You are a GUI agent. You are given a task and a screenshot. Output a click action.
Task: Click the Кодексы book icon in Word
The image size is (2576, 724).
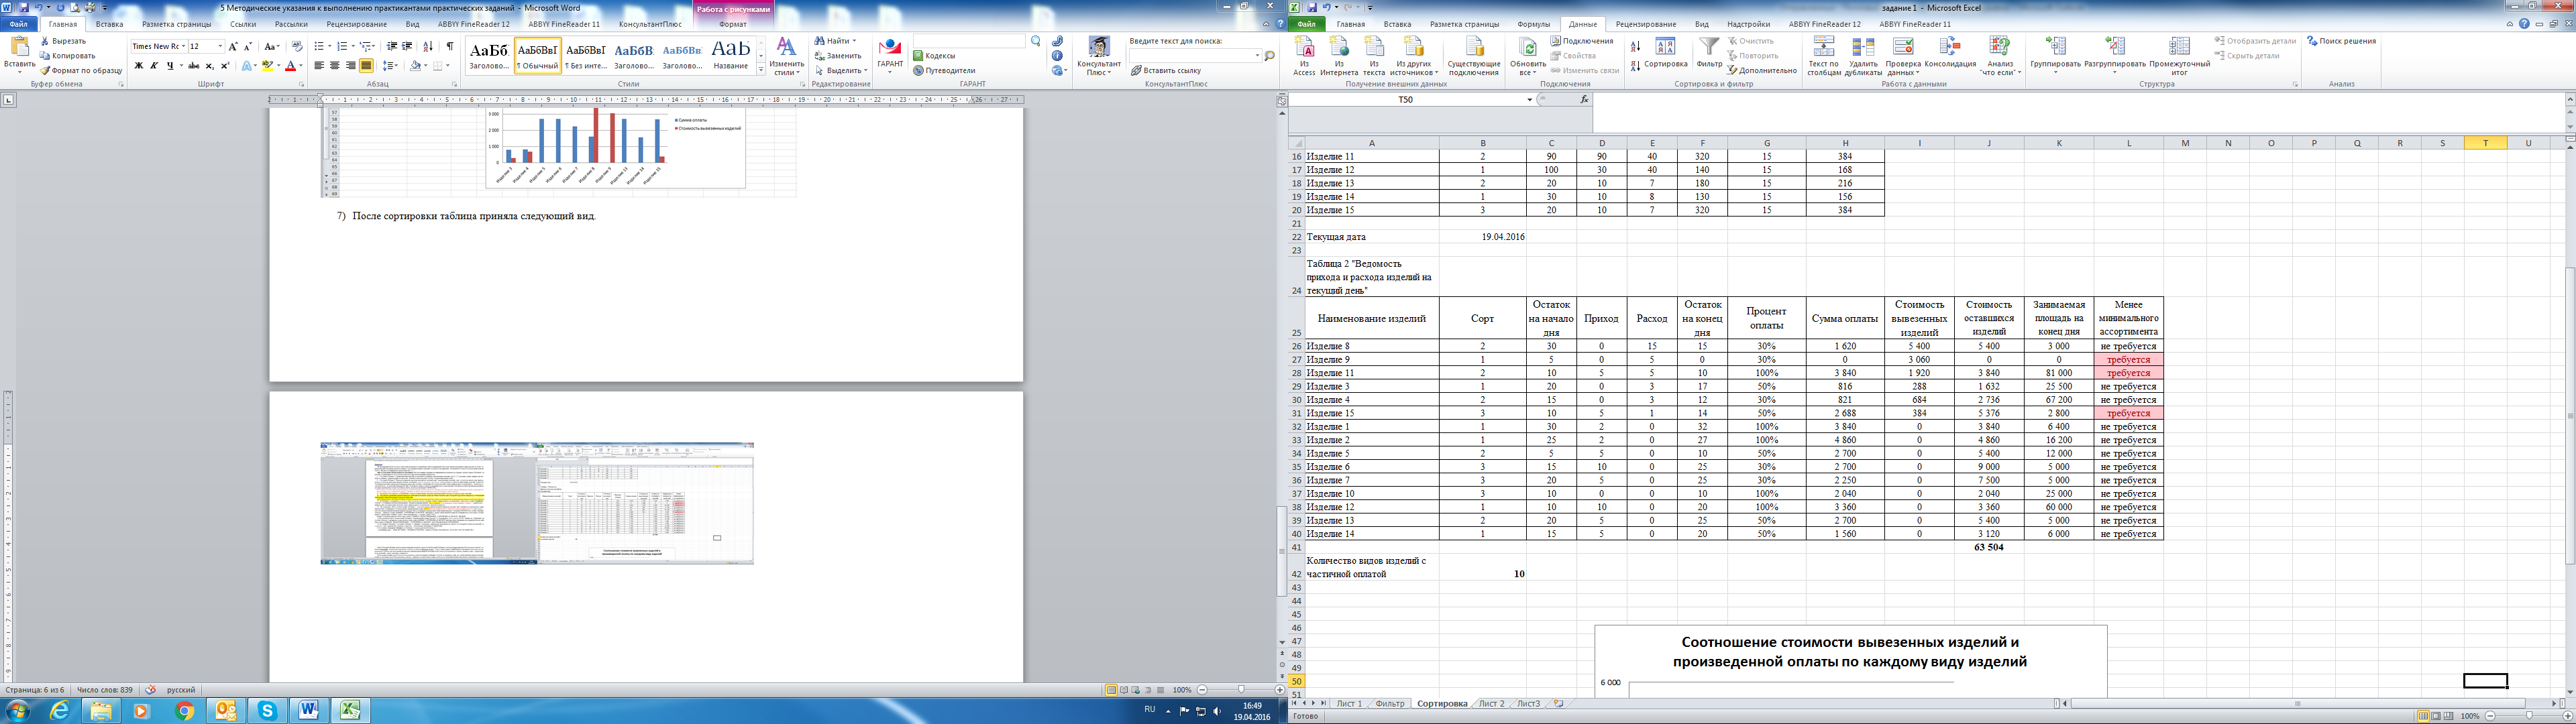click(918, 56)
